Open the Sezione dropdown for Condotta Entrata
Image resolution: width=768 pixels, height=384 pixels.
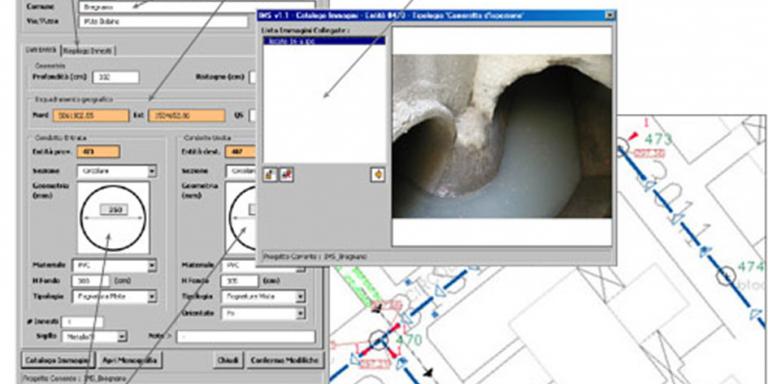152,171
